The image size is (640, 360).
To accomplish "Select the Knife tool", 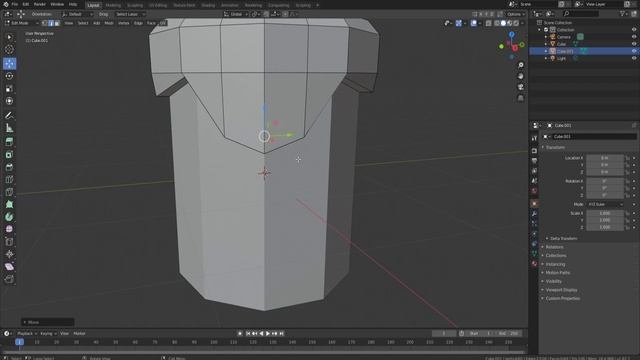I will click(x=9, y=192).
